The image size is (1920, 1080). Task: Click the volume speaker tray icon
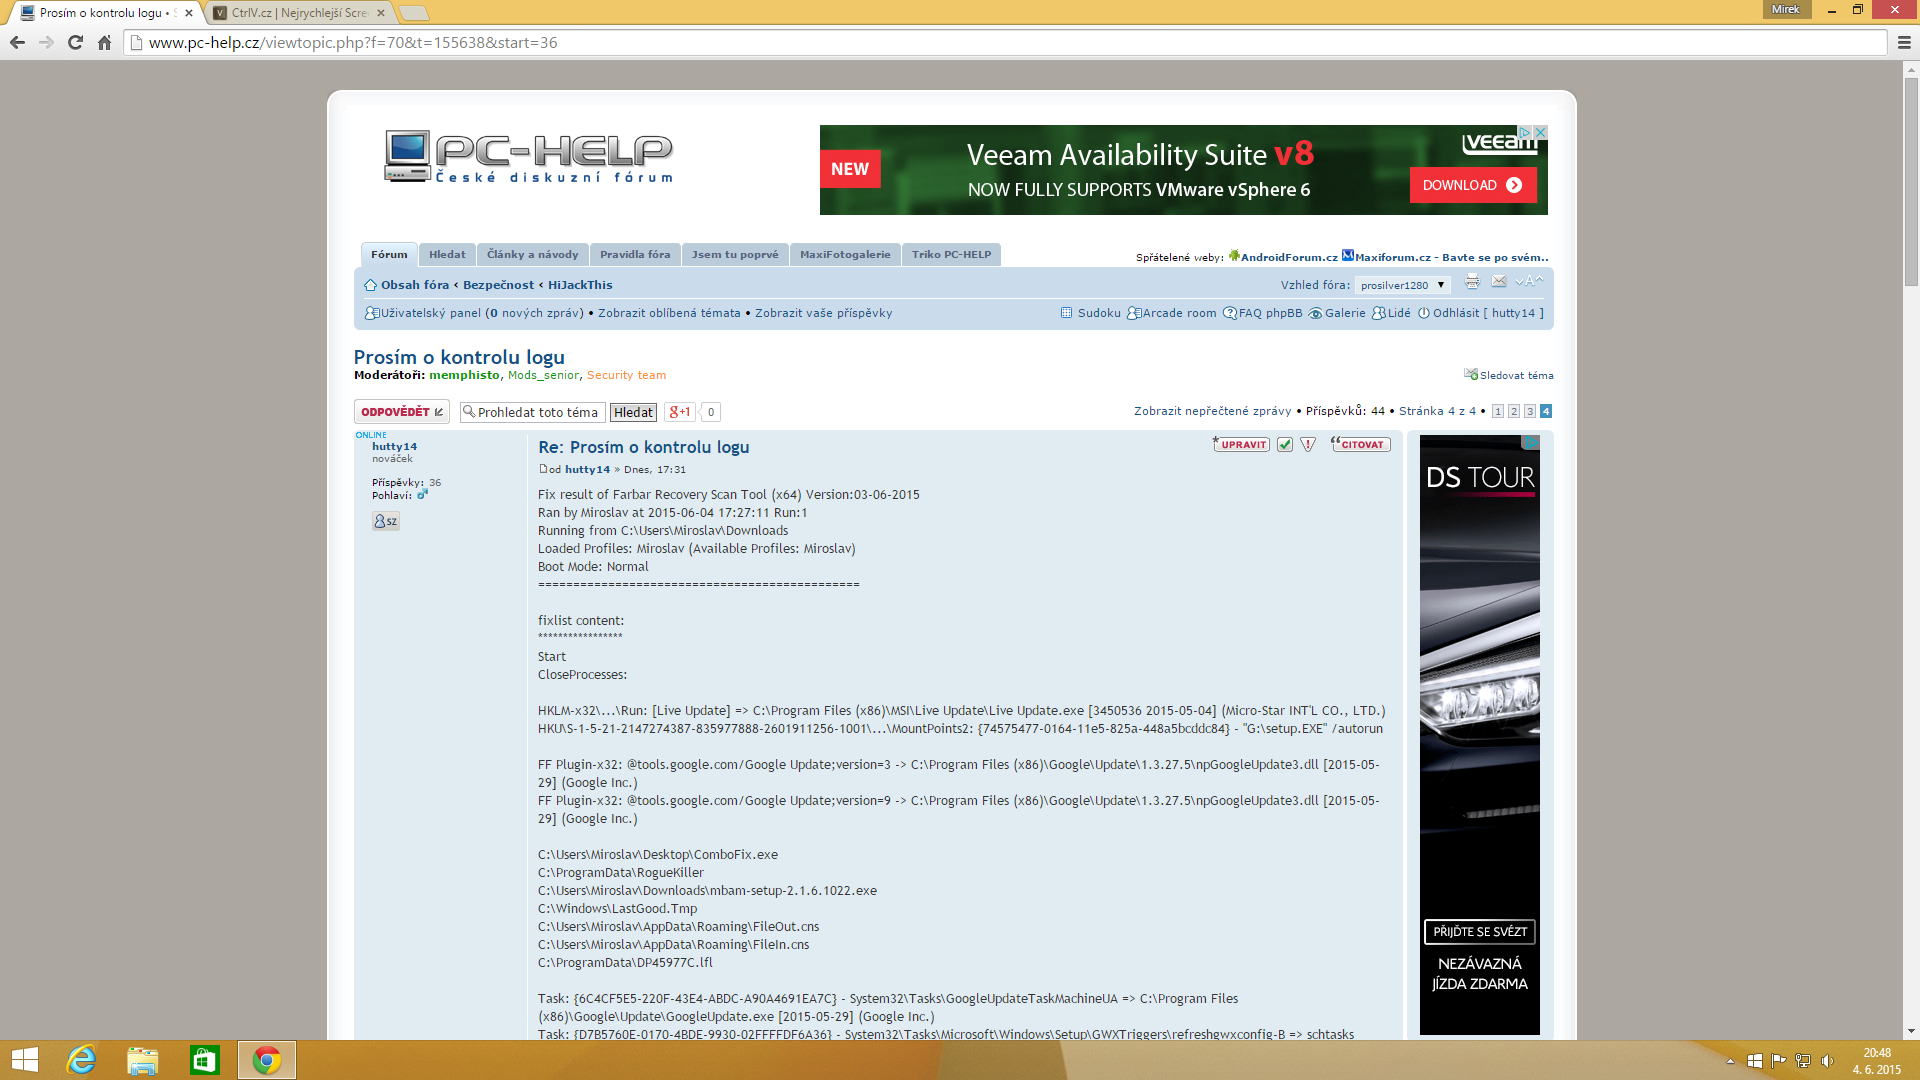1827,1061
